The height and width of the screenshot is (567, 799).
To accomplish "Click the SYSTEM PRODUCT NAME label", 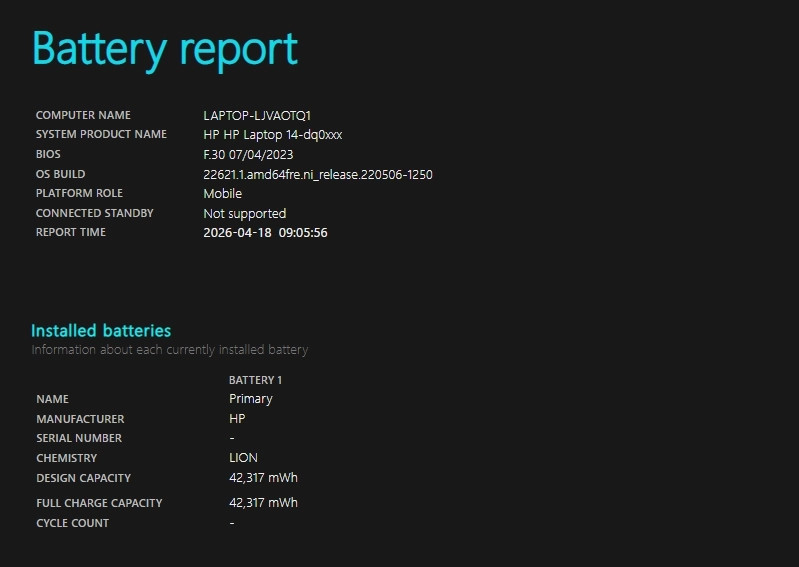I will (x=101, y=134).
